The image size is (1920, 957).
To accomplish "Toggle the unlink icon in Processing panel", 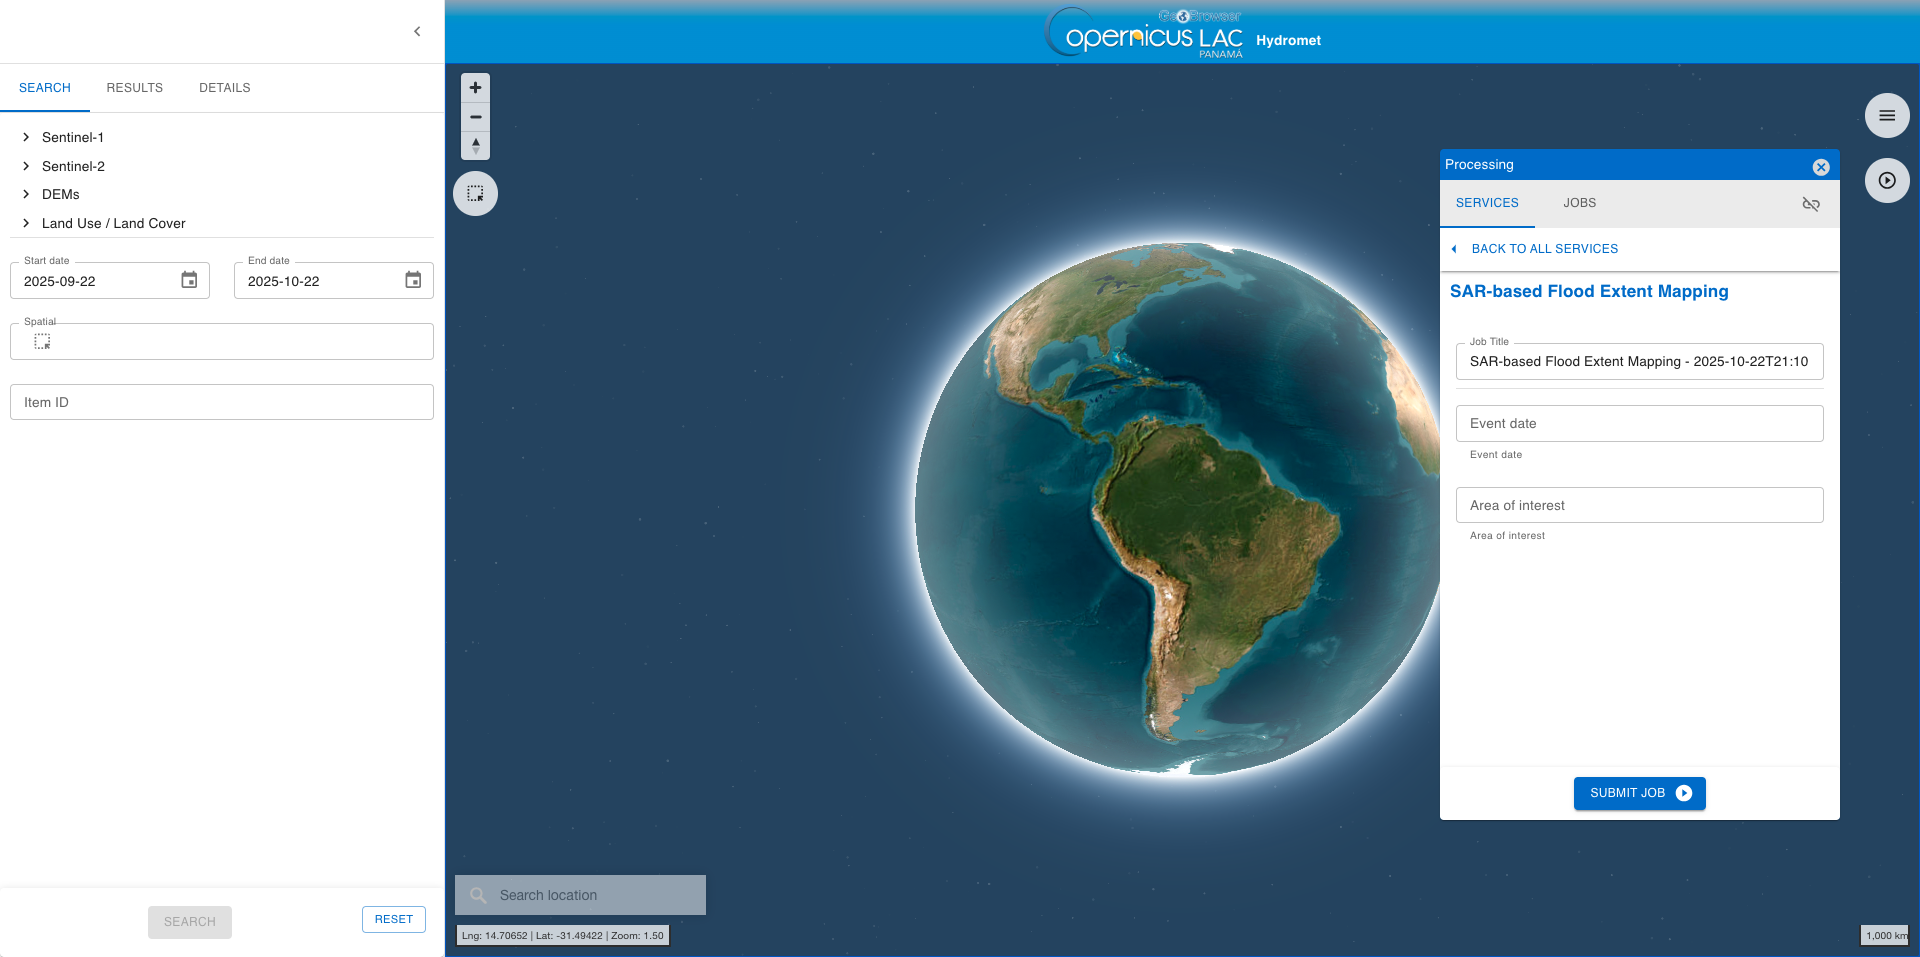I will tap(1810, 204).
